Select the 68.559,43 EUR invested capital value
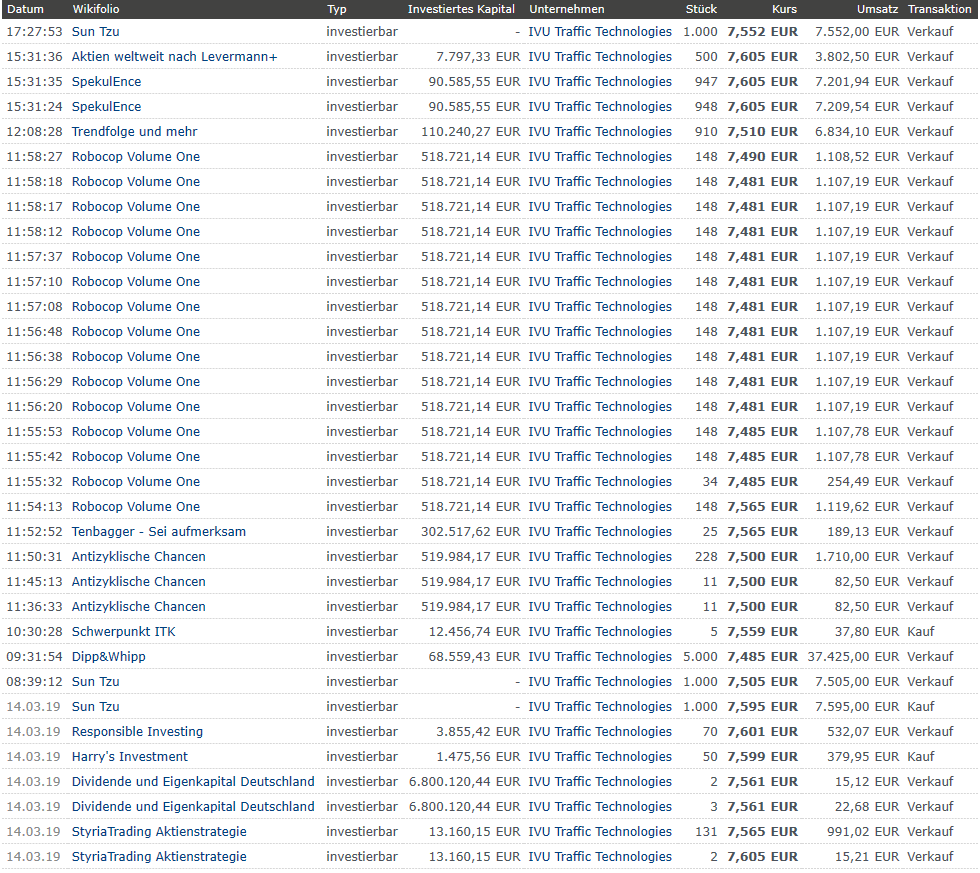 pyautogui.click(x=474, y=657)
